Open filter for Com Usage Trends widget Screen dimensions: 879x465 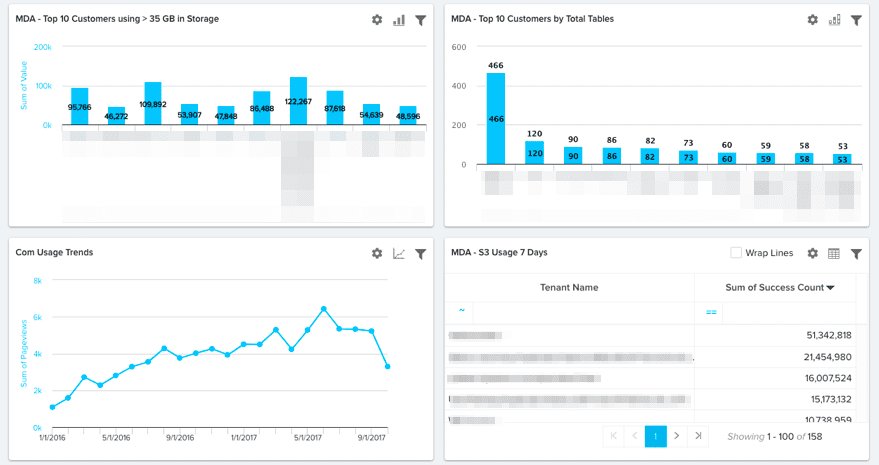[x=421, y=254]
